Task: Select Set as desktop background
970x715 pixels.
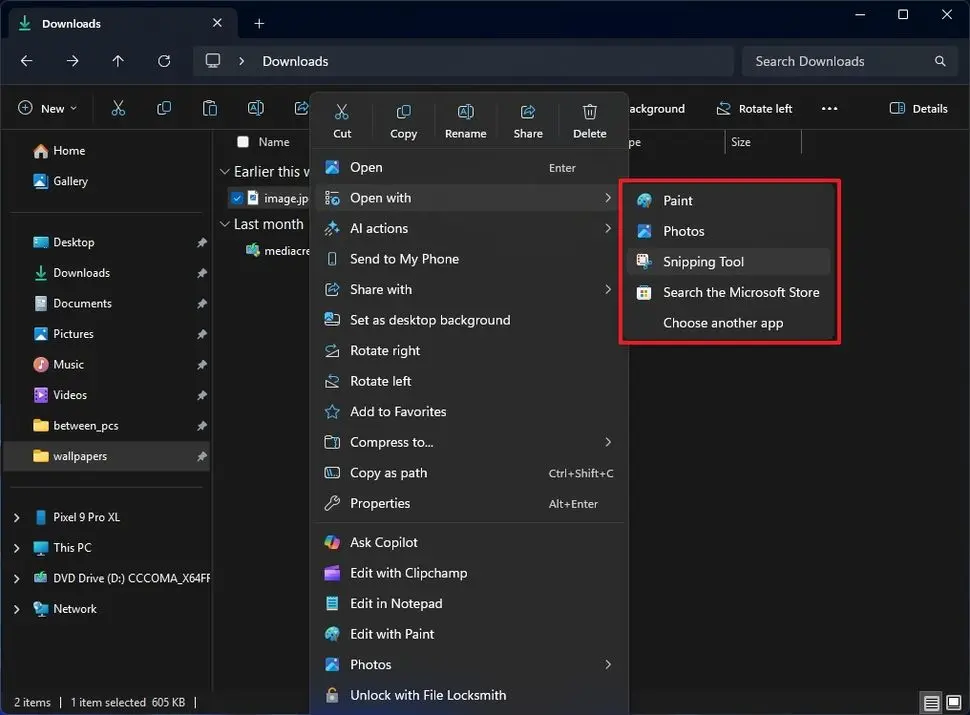Action: [430, 320]
